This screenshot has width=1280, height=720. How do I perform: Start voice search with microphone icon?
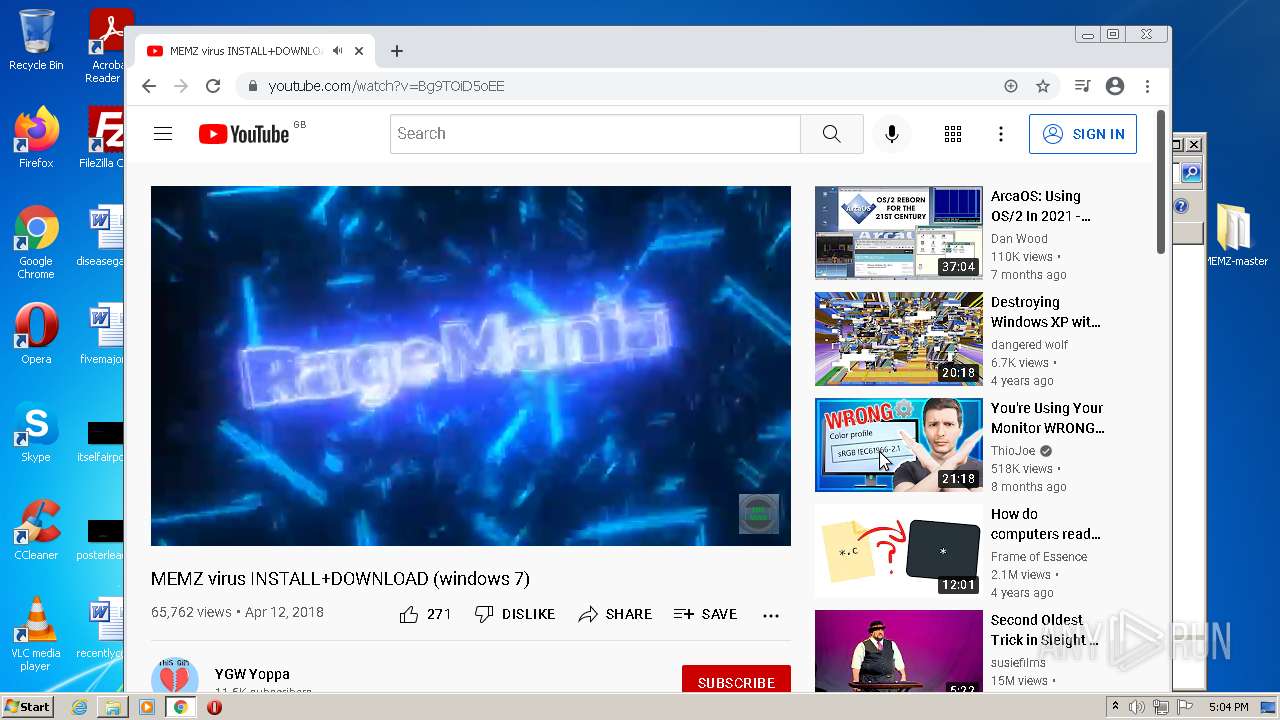(x=892, y=134)
